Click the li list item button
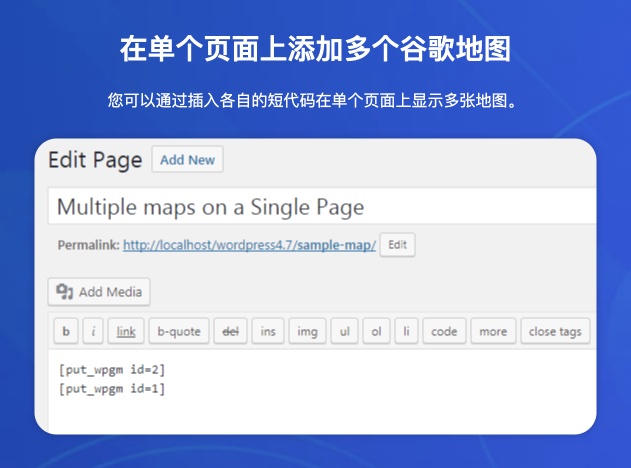The width and height of the screenshot is (631, 468). [x=406, y=331]
